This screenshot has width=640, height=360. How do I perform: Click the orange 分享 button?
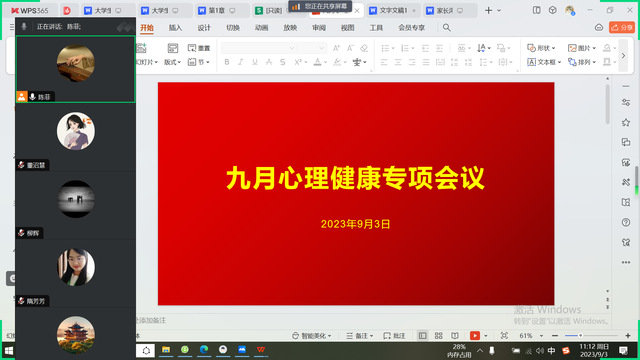click(622, 27)
